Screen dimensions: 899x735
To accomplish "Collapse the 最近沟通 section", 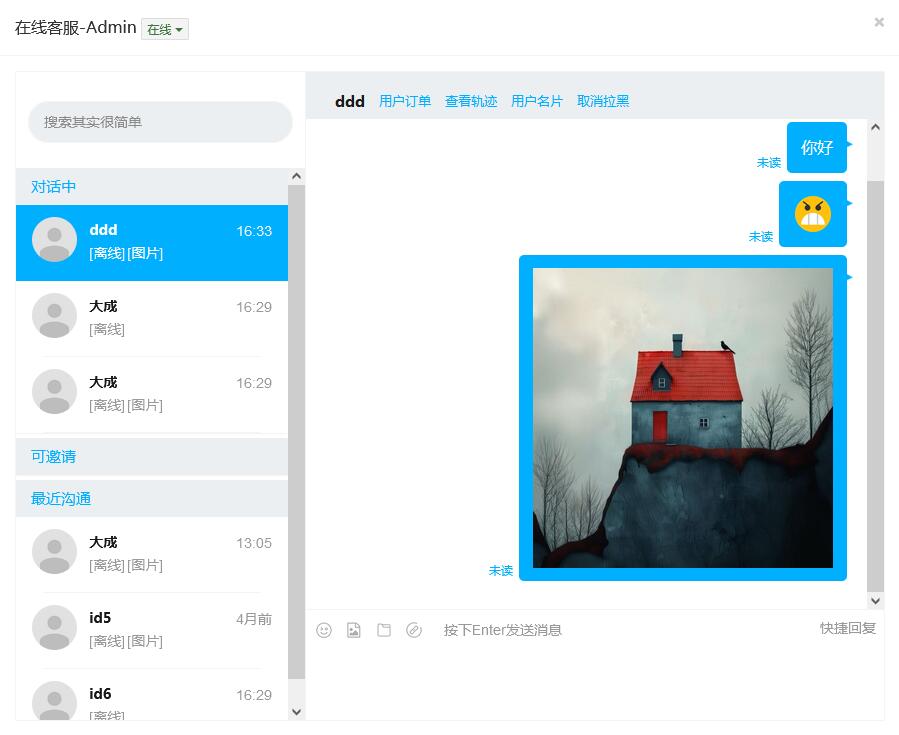I will pos(61,499).
